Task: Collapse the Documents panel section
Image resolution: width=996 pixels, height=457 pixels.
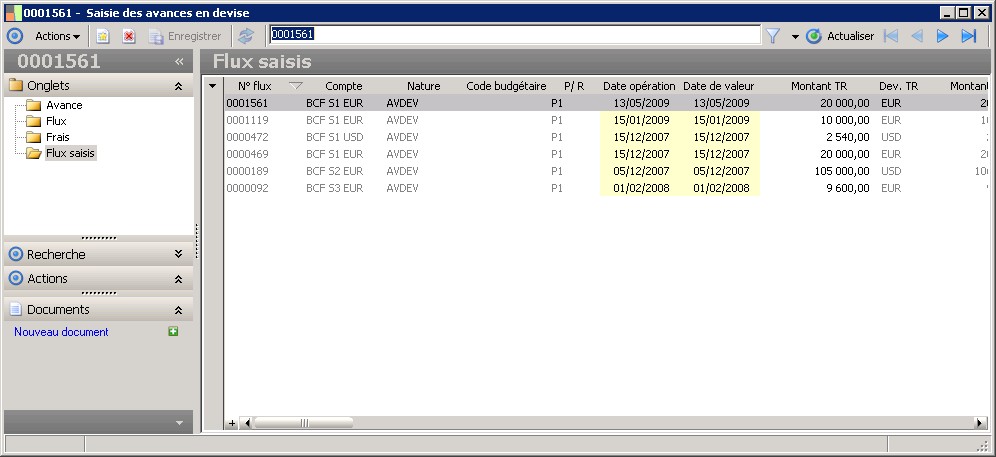Action: [x=178, y=310]
